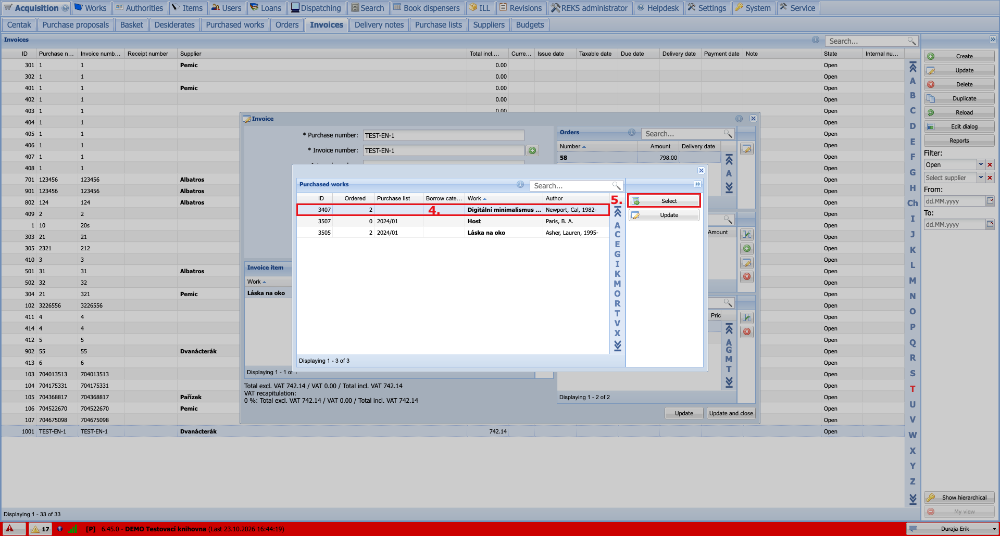Viewport: 1000px width, 536px height.
Task: Click Select button in Purchased works dialog
Action: point(664,200)
